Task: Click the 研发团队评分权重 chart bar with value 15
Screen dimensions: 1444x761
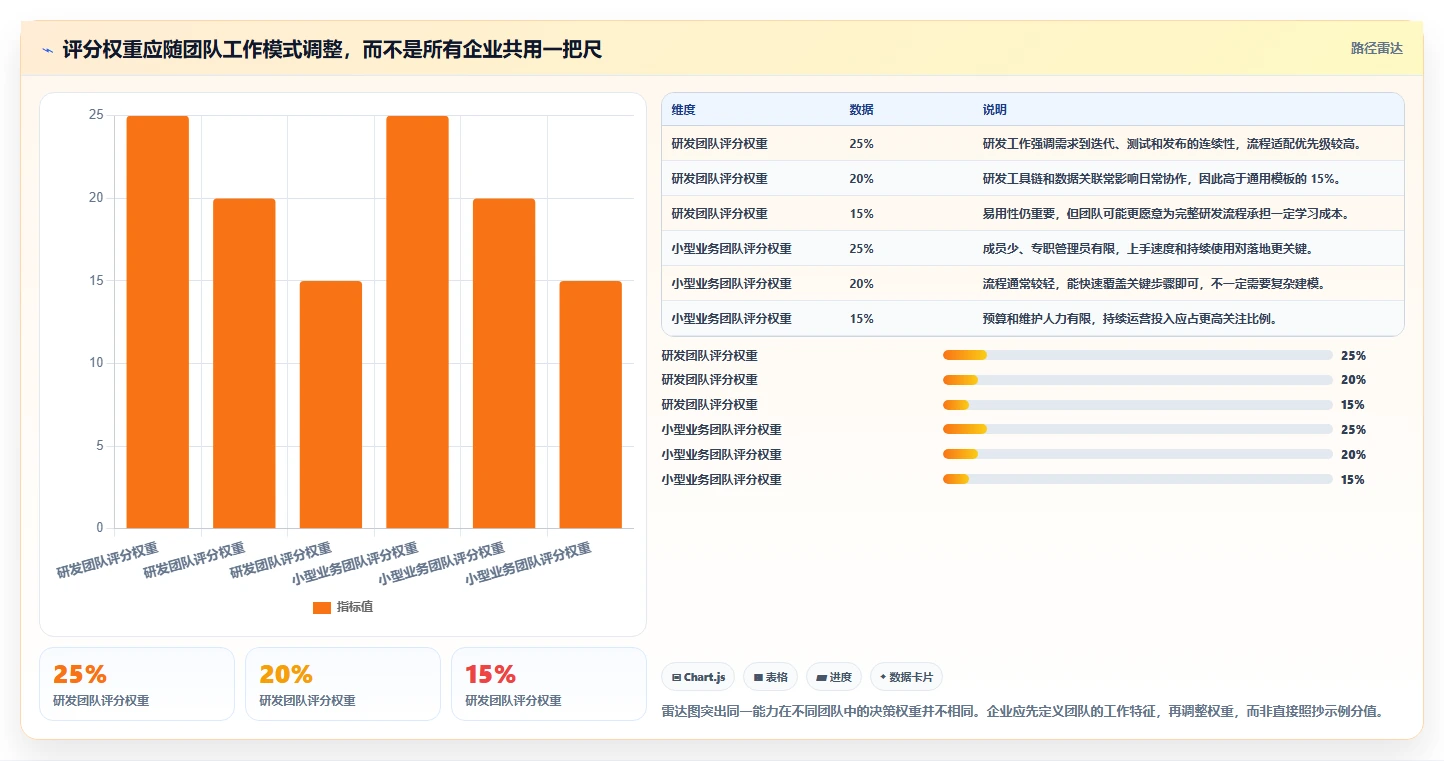Action: click(x=331, y=405)
